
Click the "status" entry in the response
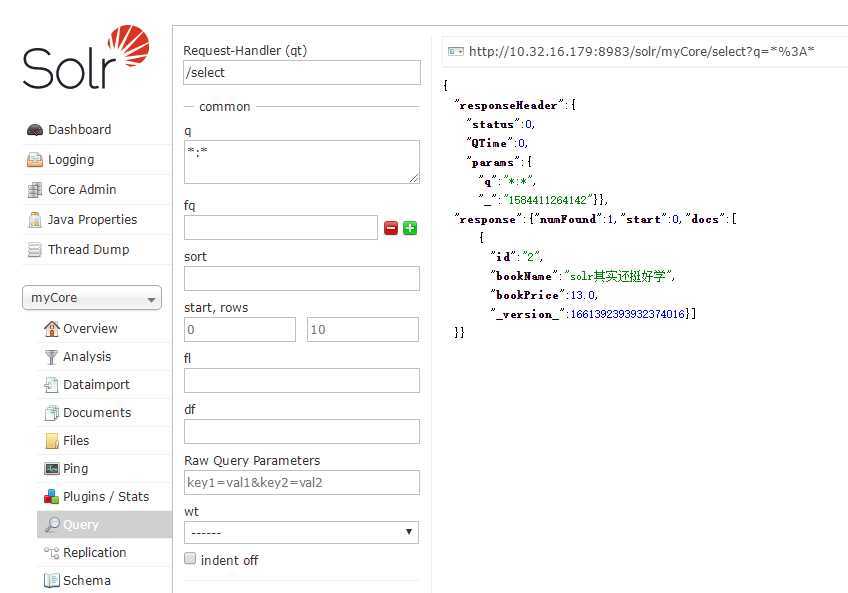[x=500, y=124]
